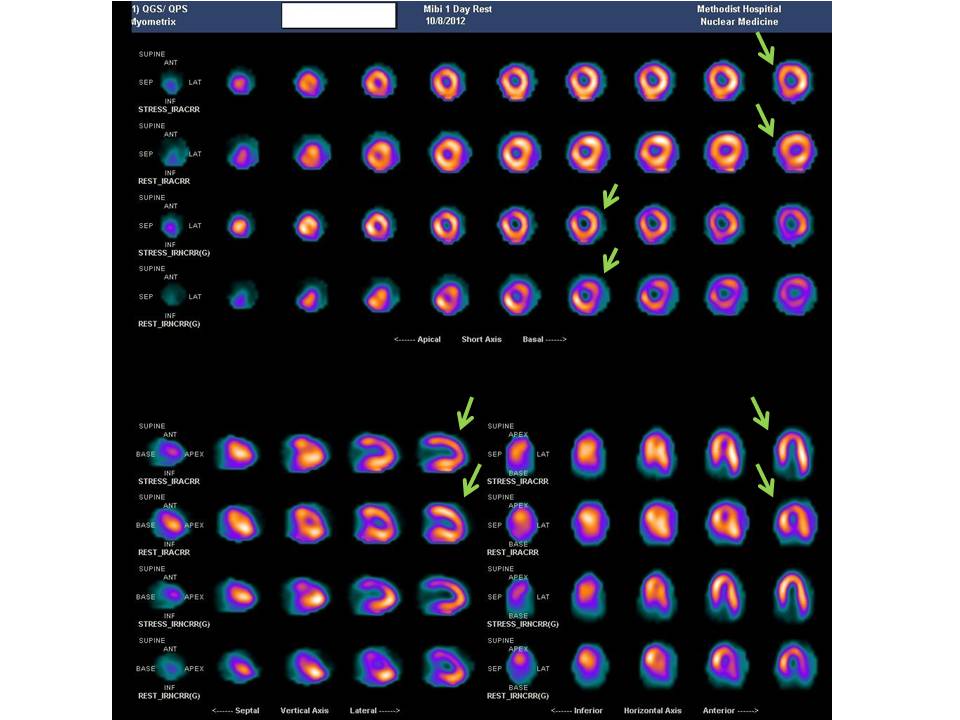Click the green arrow over the STRESS_IRNCRR(G) mid slice

(x=610, y=197)
